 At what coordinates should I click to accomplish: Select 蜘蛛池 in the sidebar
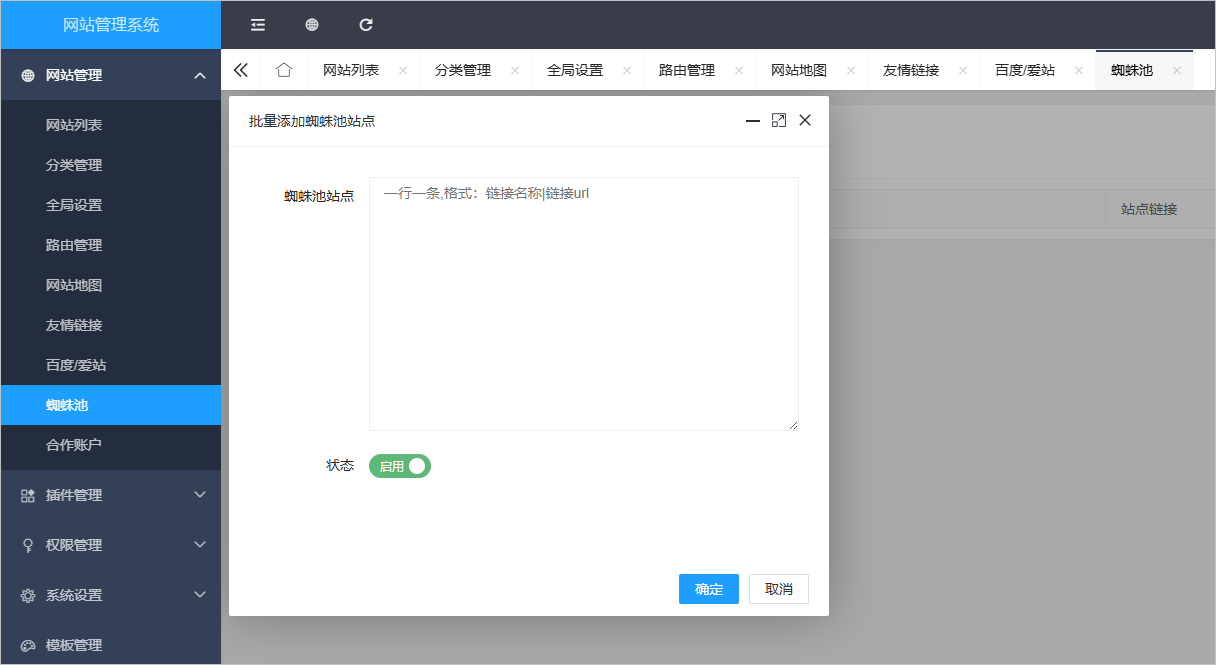(x=111, y=405)
